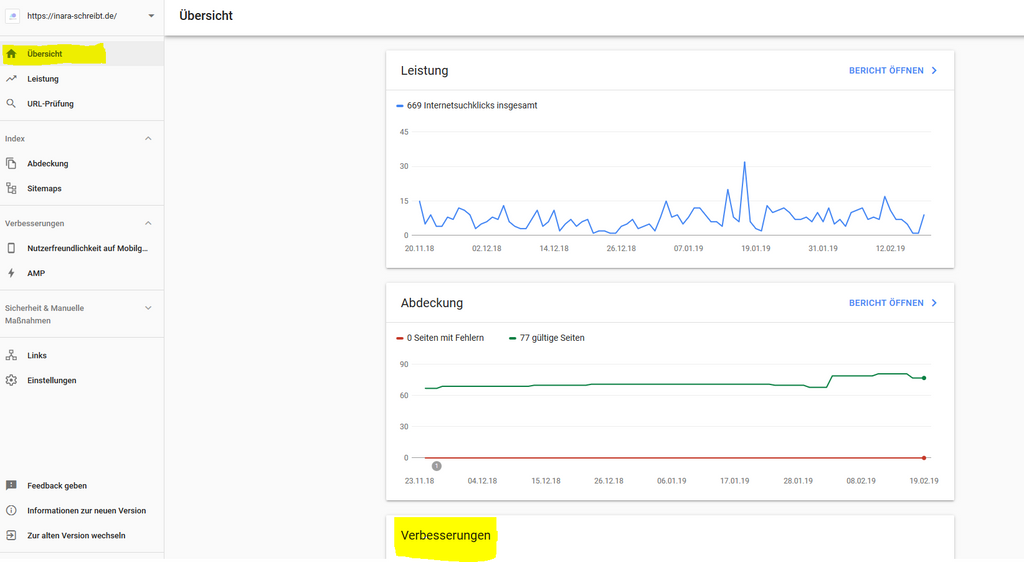1024x562 pixels.
Task: Open Informationen zur neuen Version
Action: (86, 511)
